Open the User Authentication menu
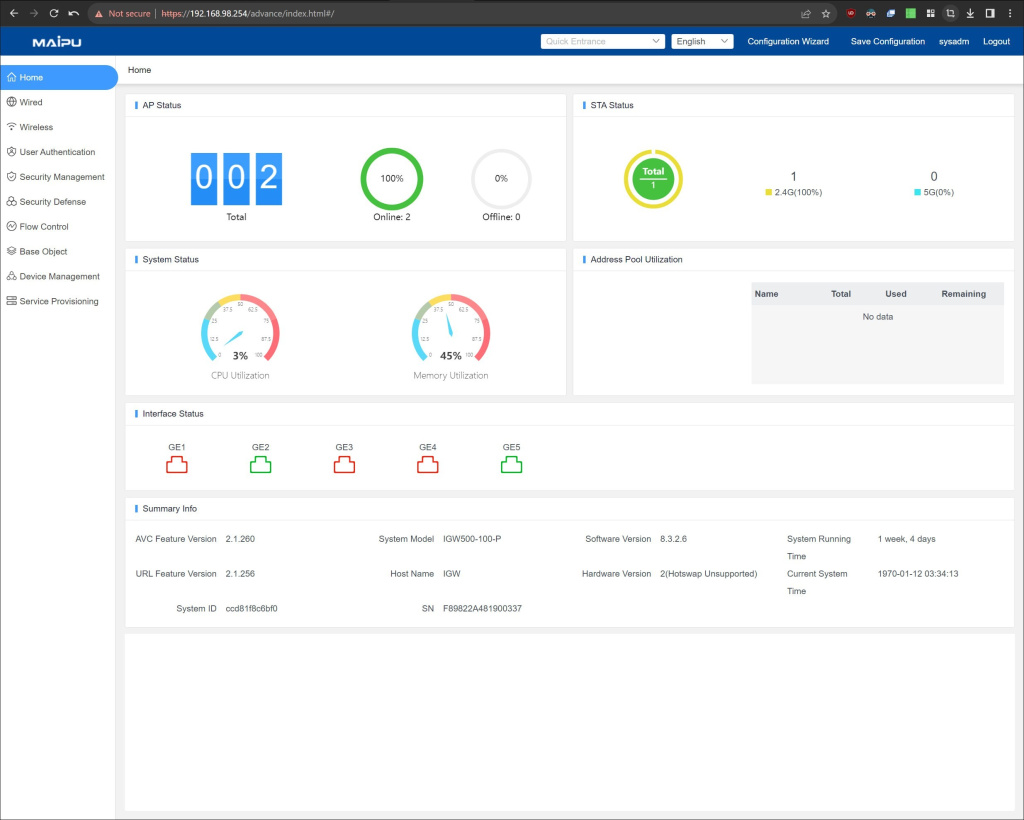 coord(57,151)
